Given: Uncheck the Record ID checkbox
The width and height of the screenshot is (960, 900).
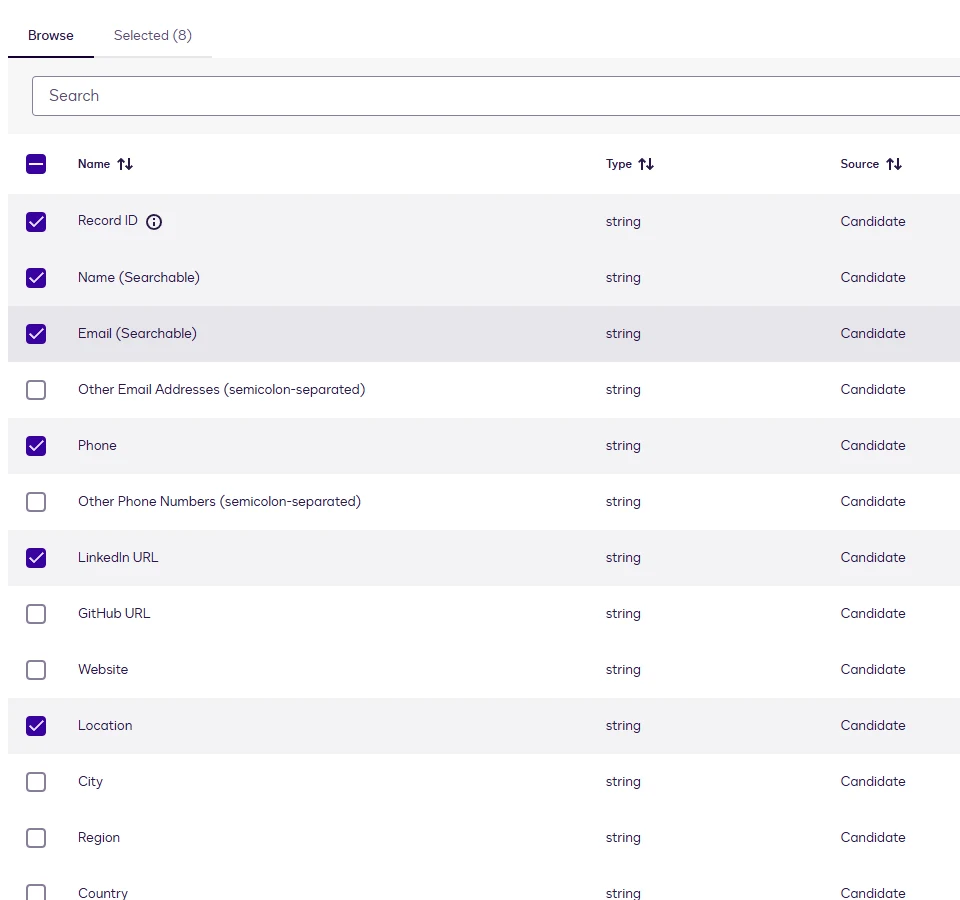Looking at the screenshot, I should click(36, 222).
